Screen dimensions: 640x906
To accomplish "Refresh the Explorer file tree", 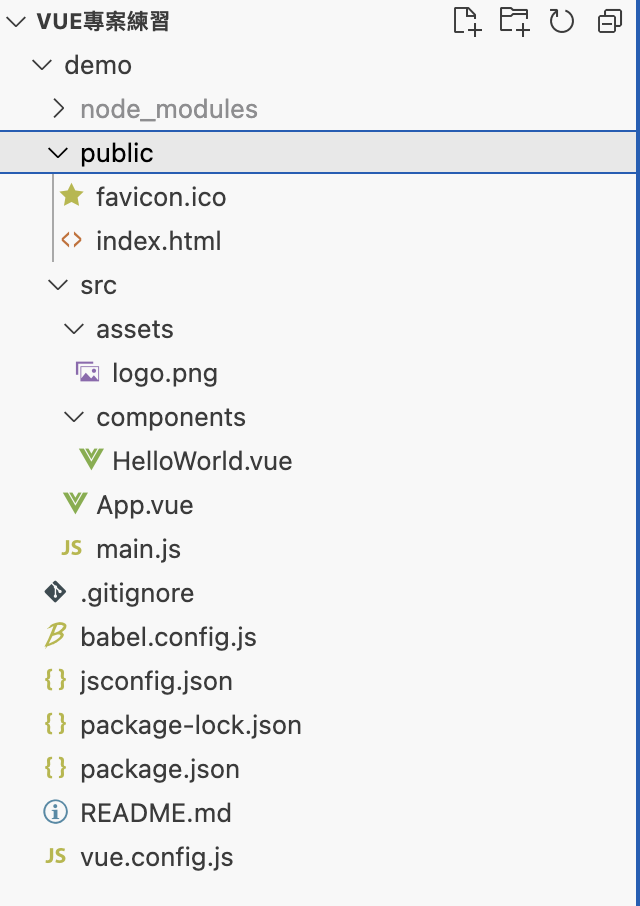I will [562, 21].
